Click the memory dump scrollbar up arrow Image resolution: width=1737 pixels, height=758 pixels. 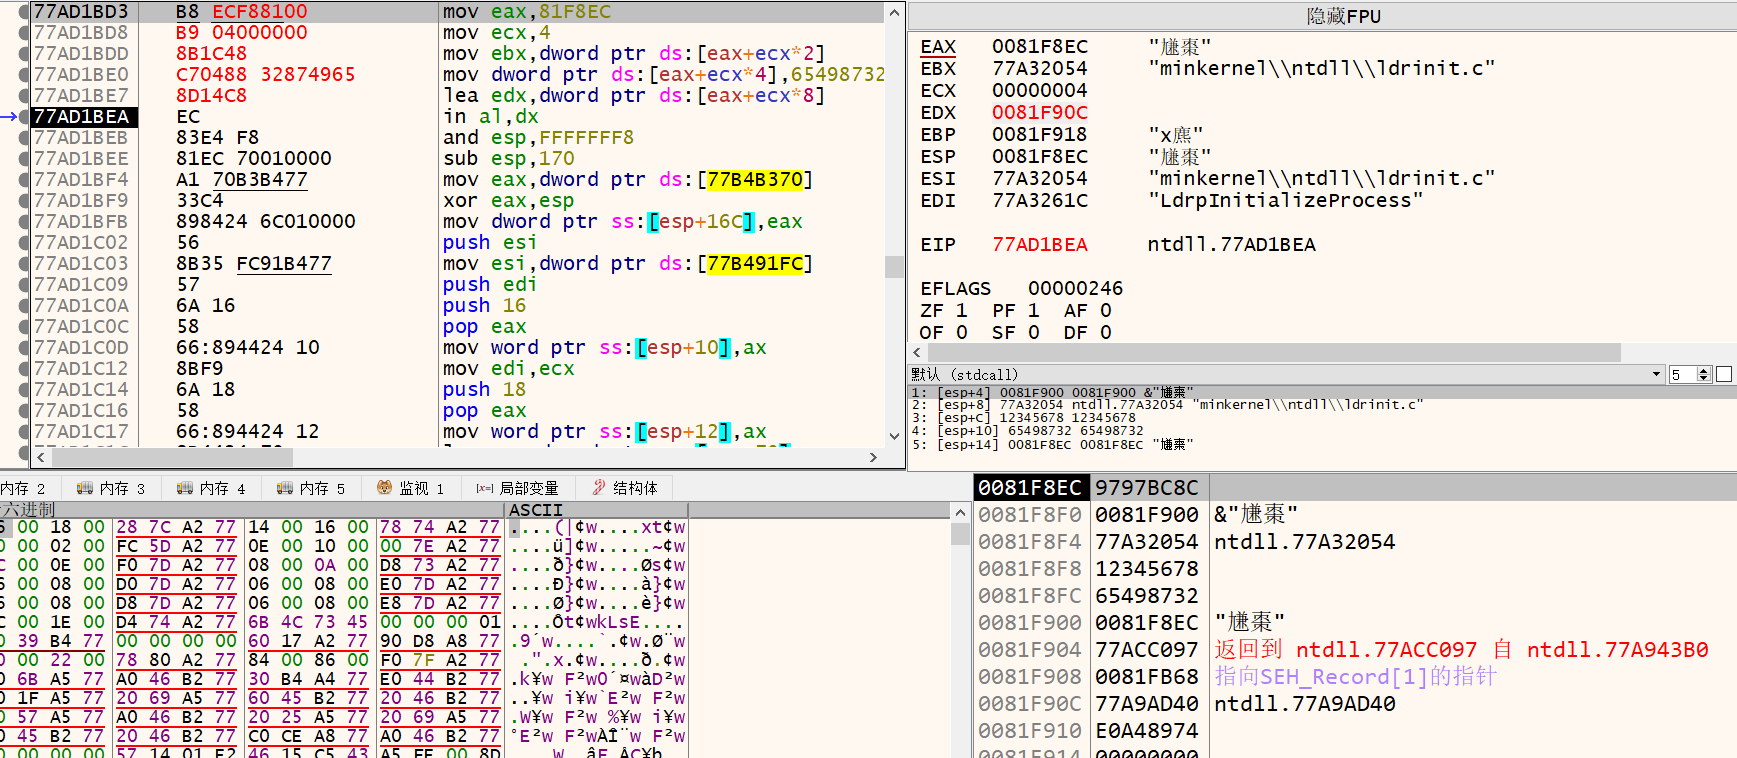pyautogui.click(x=960, y=512)
